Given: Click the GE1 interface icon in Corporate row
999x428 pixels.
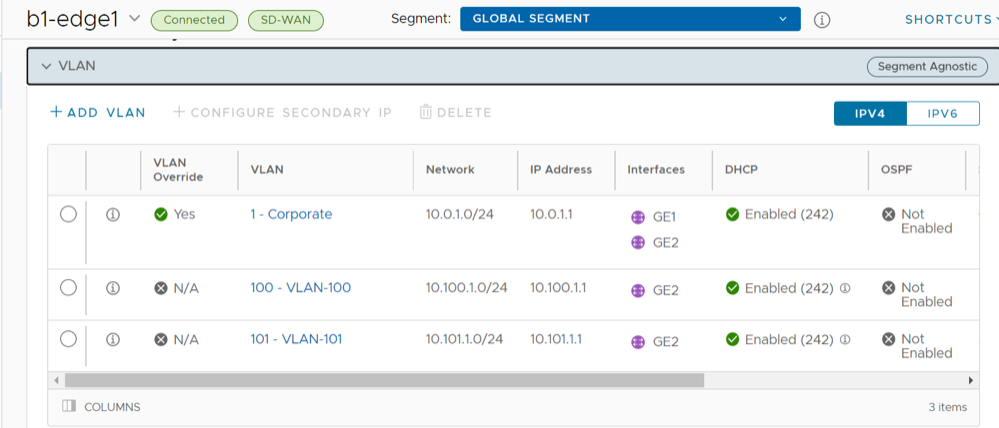Looking at the screenshot, I should pyautogui.click(x=638, y=217).
